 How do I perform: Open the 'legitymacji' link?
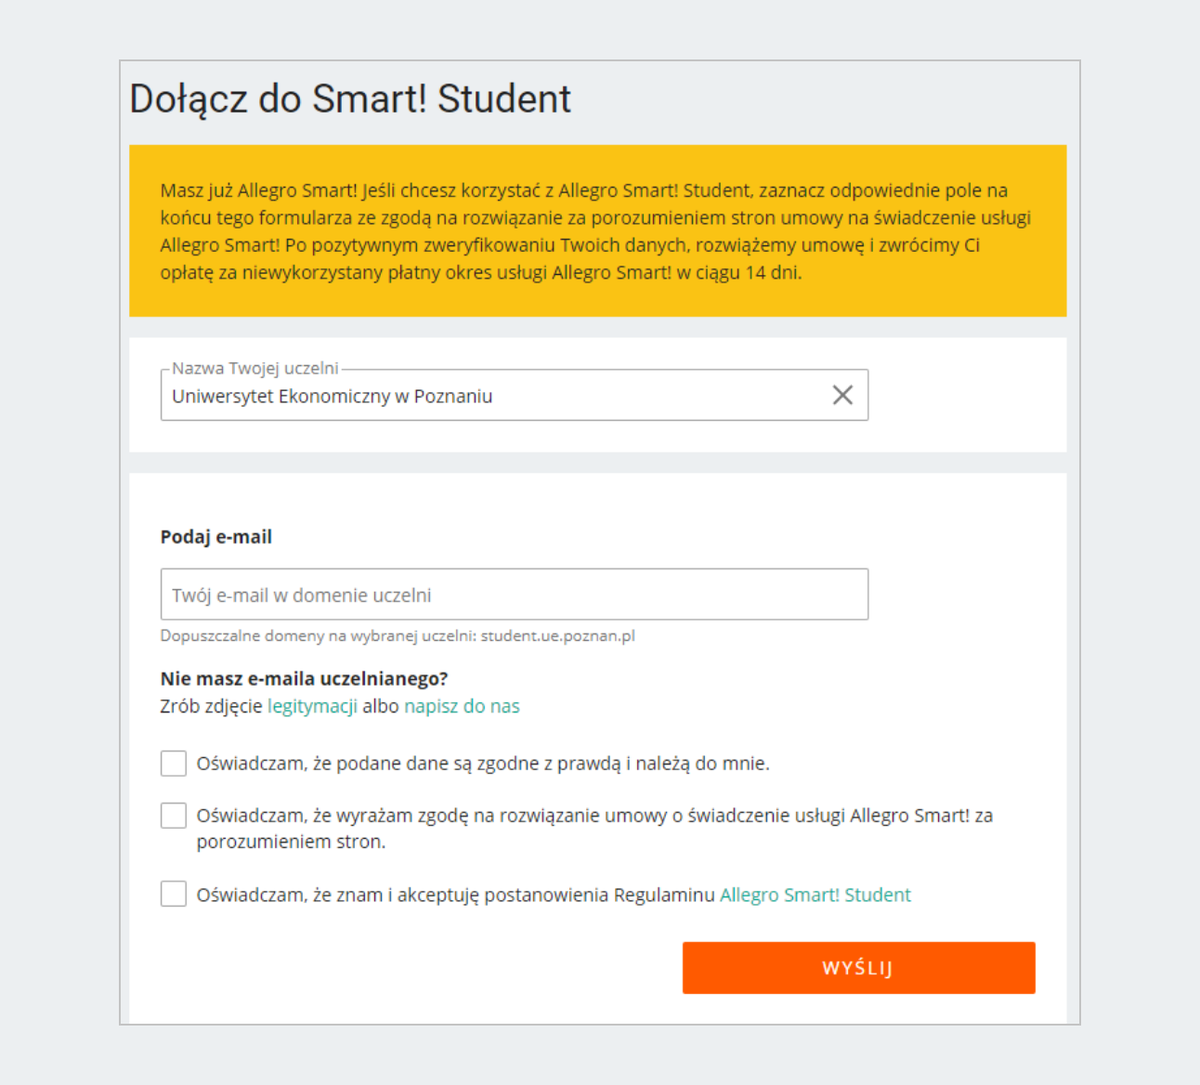tap(312, 706)
